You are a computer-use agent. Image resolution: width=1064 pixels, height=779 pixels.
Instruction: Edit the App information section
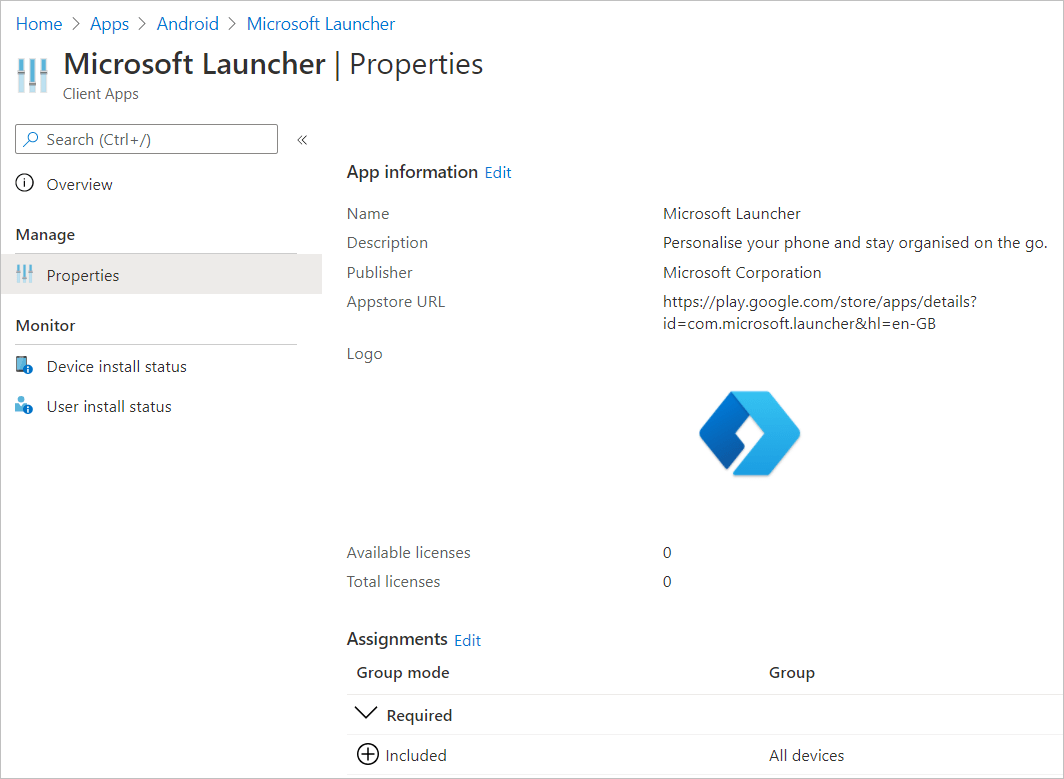[497, 173]
